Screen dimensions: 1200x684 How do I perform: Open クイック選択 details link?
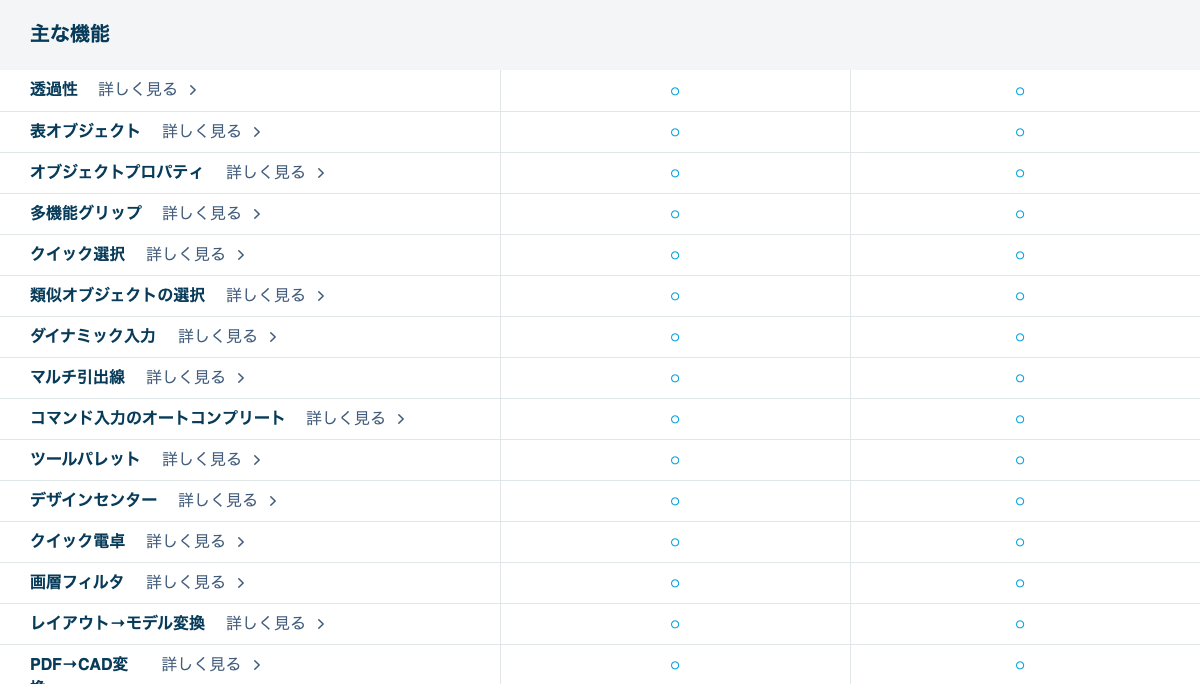click(186, 254)
